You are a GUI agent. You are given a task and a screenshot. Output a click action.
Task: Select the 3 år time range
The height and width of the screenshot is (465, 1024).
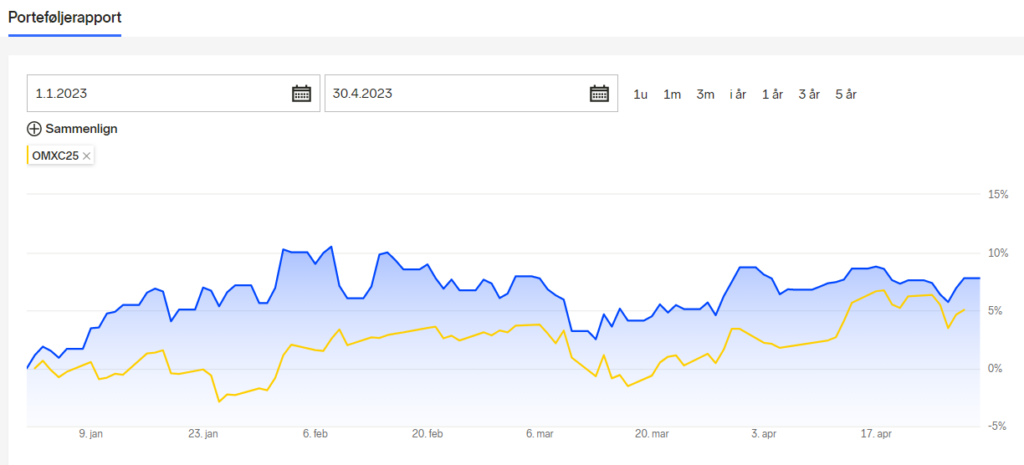(809, 95)
